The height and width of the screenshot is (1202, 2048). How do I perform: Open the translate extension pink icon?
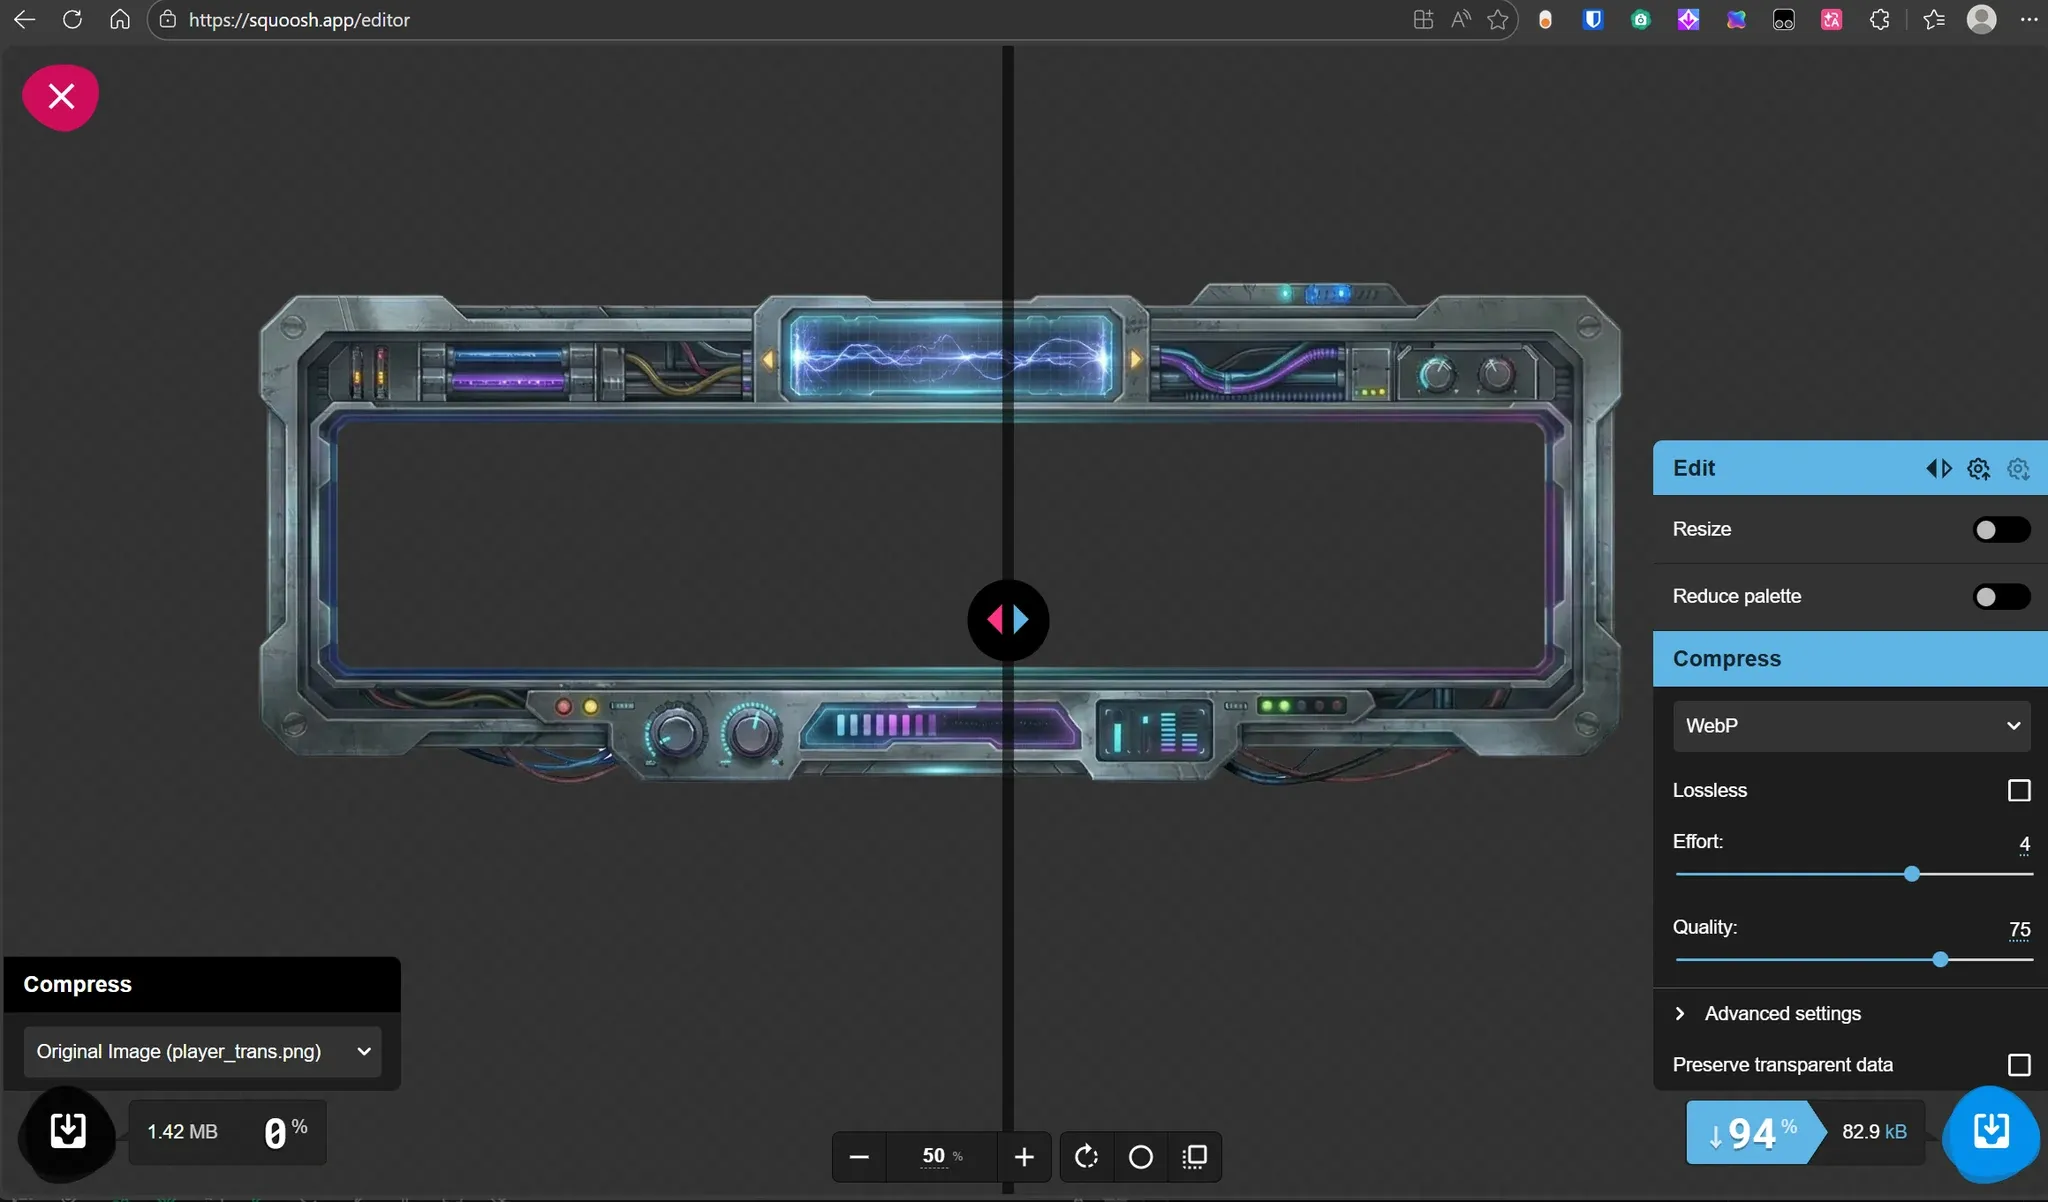click(1831, 19)
